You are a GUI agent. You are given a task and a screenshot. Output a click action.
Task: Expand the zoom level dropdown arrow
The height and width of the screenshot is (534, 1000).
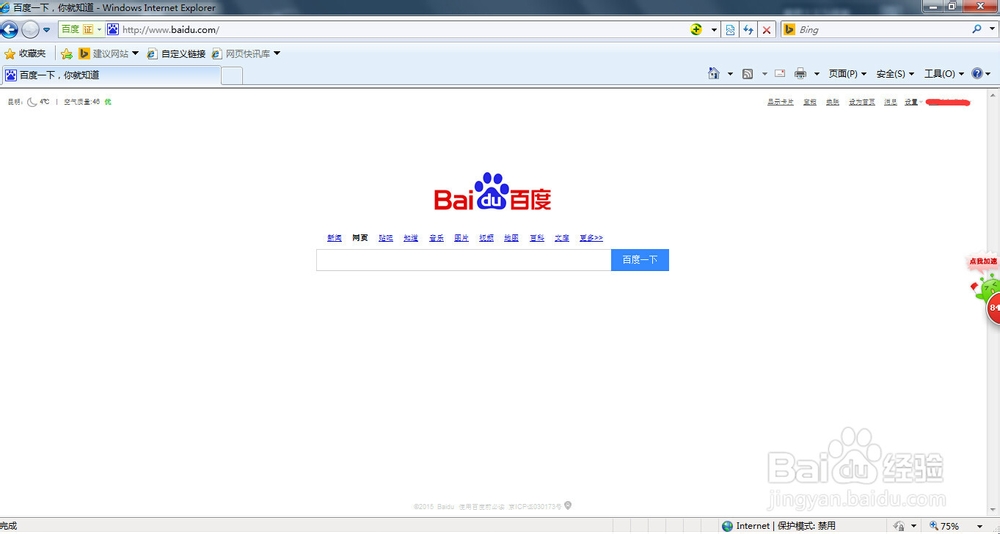pyautogui.click(x=980, y=527)
